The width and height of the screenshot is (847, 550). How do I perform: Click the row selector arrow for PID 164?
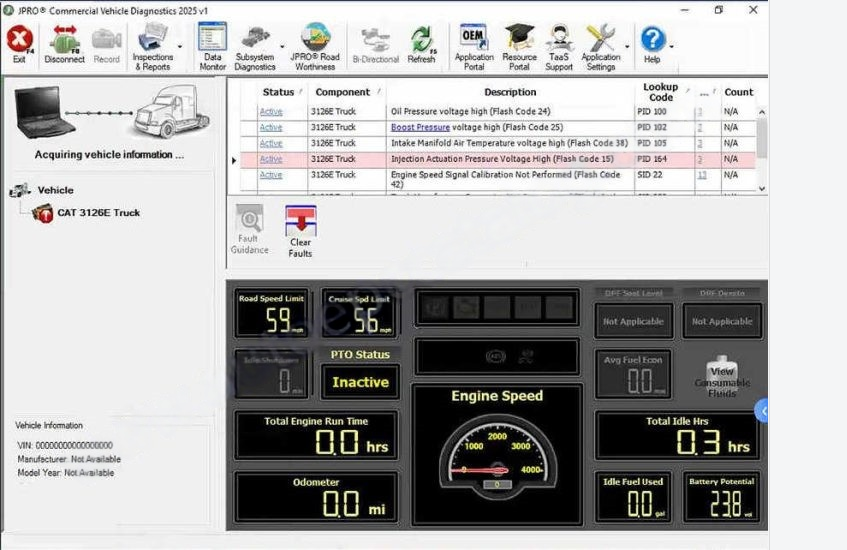point(234,160)
